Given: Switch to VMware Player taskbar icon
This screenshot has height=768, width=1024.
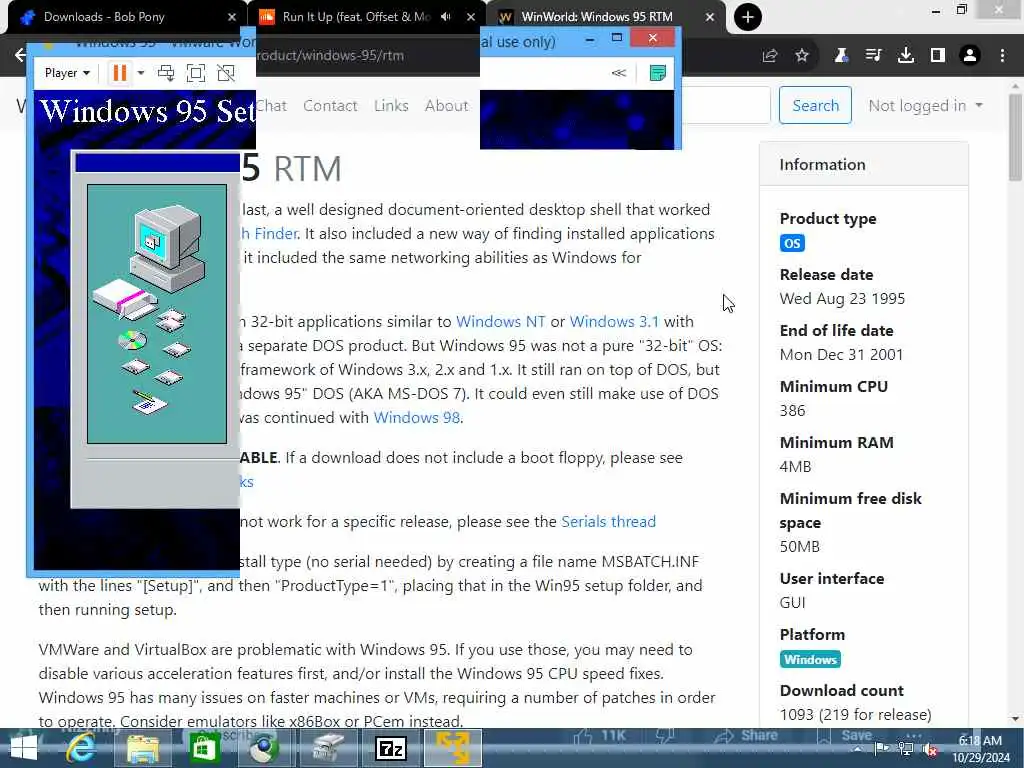Looking at the screenshot, I should point(453,748).
